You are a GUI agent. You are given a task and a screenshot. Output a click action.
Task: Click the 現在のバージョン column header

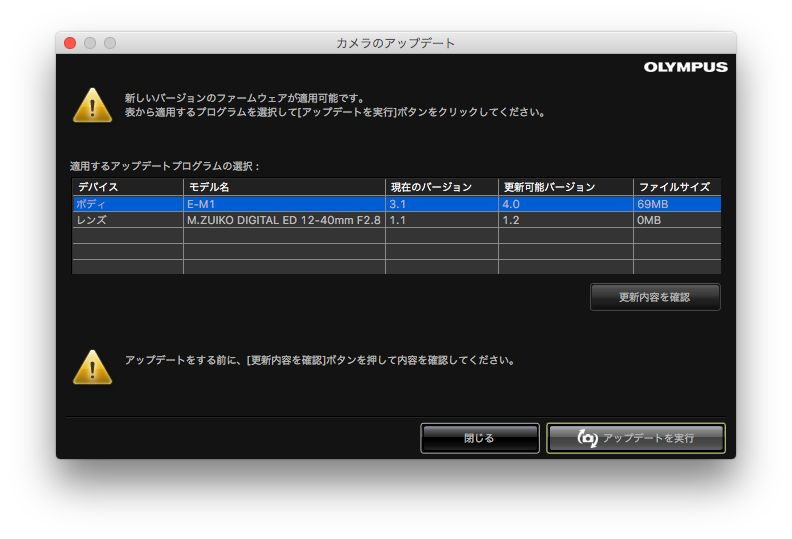tap(442, 187)
